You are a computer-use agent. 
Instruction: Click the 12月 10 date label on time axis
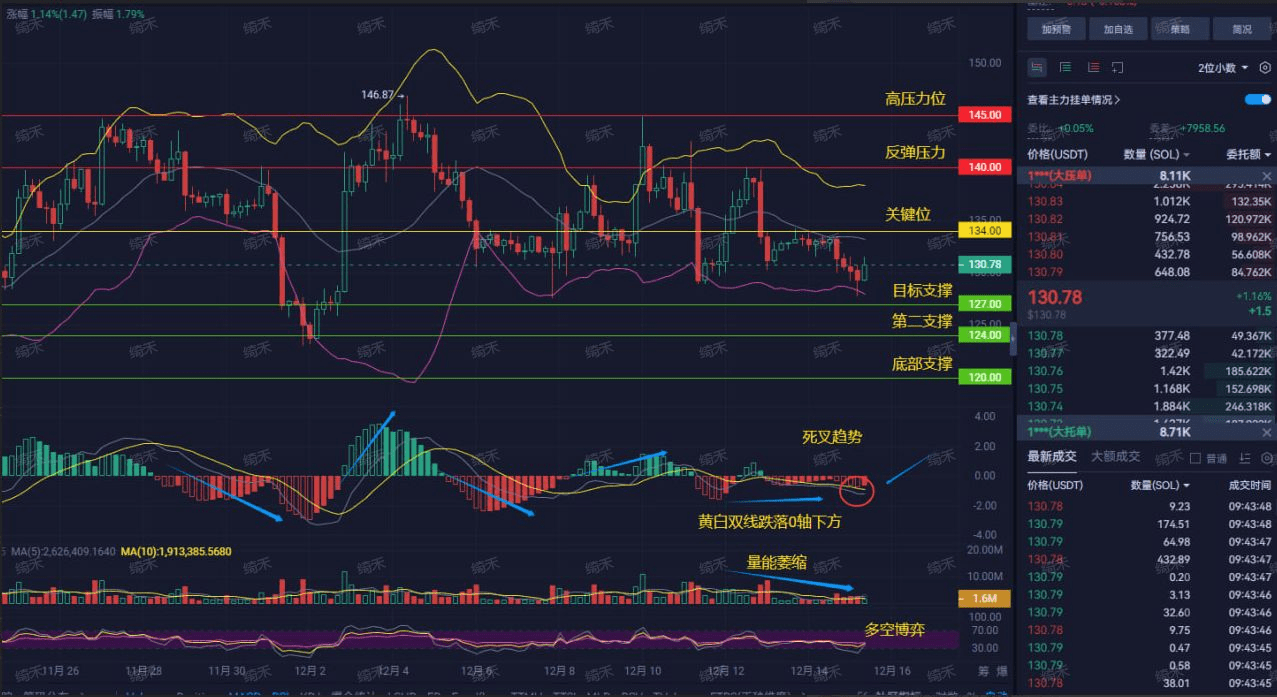pos(642,670)
